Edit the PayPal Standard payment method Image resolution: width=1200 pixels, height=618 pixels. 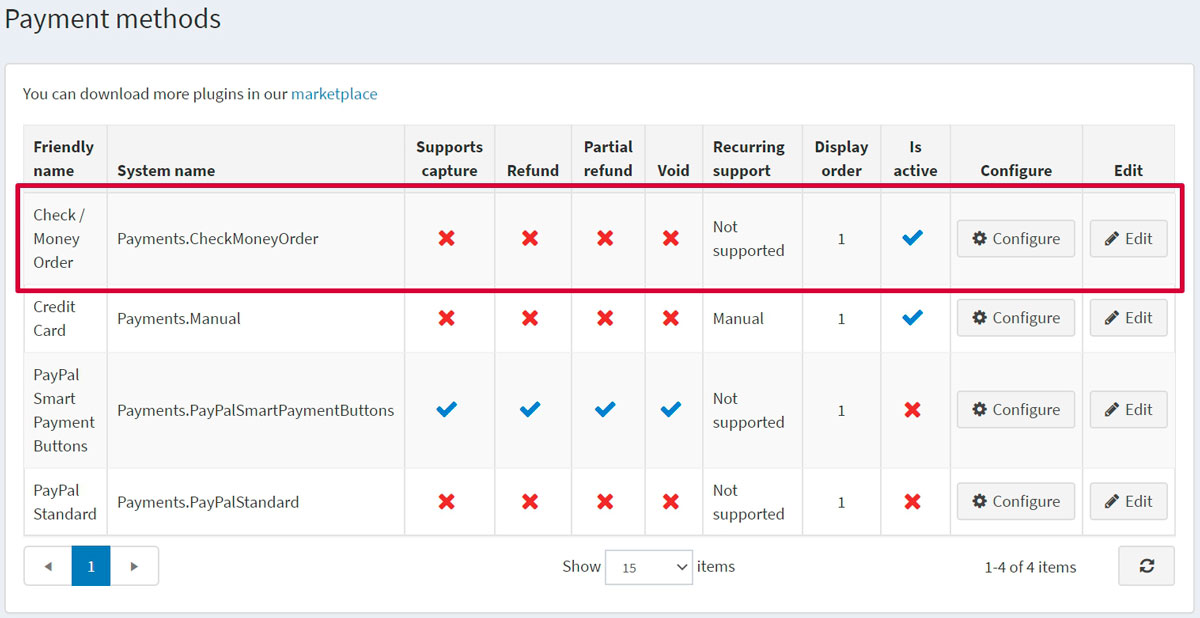(1128, 501)
